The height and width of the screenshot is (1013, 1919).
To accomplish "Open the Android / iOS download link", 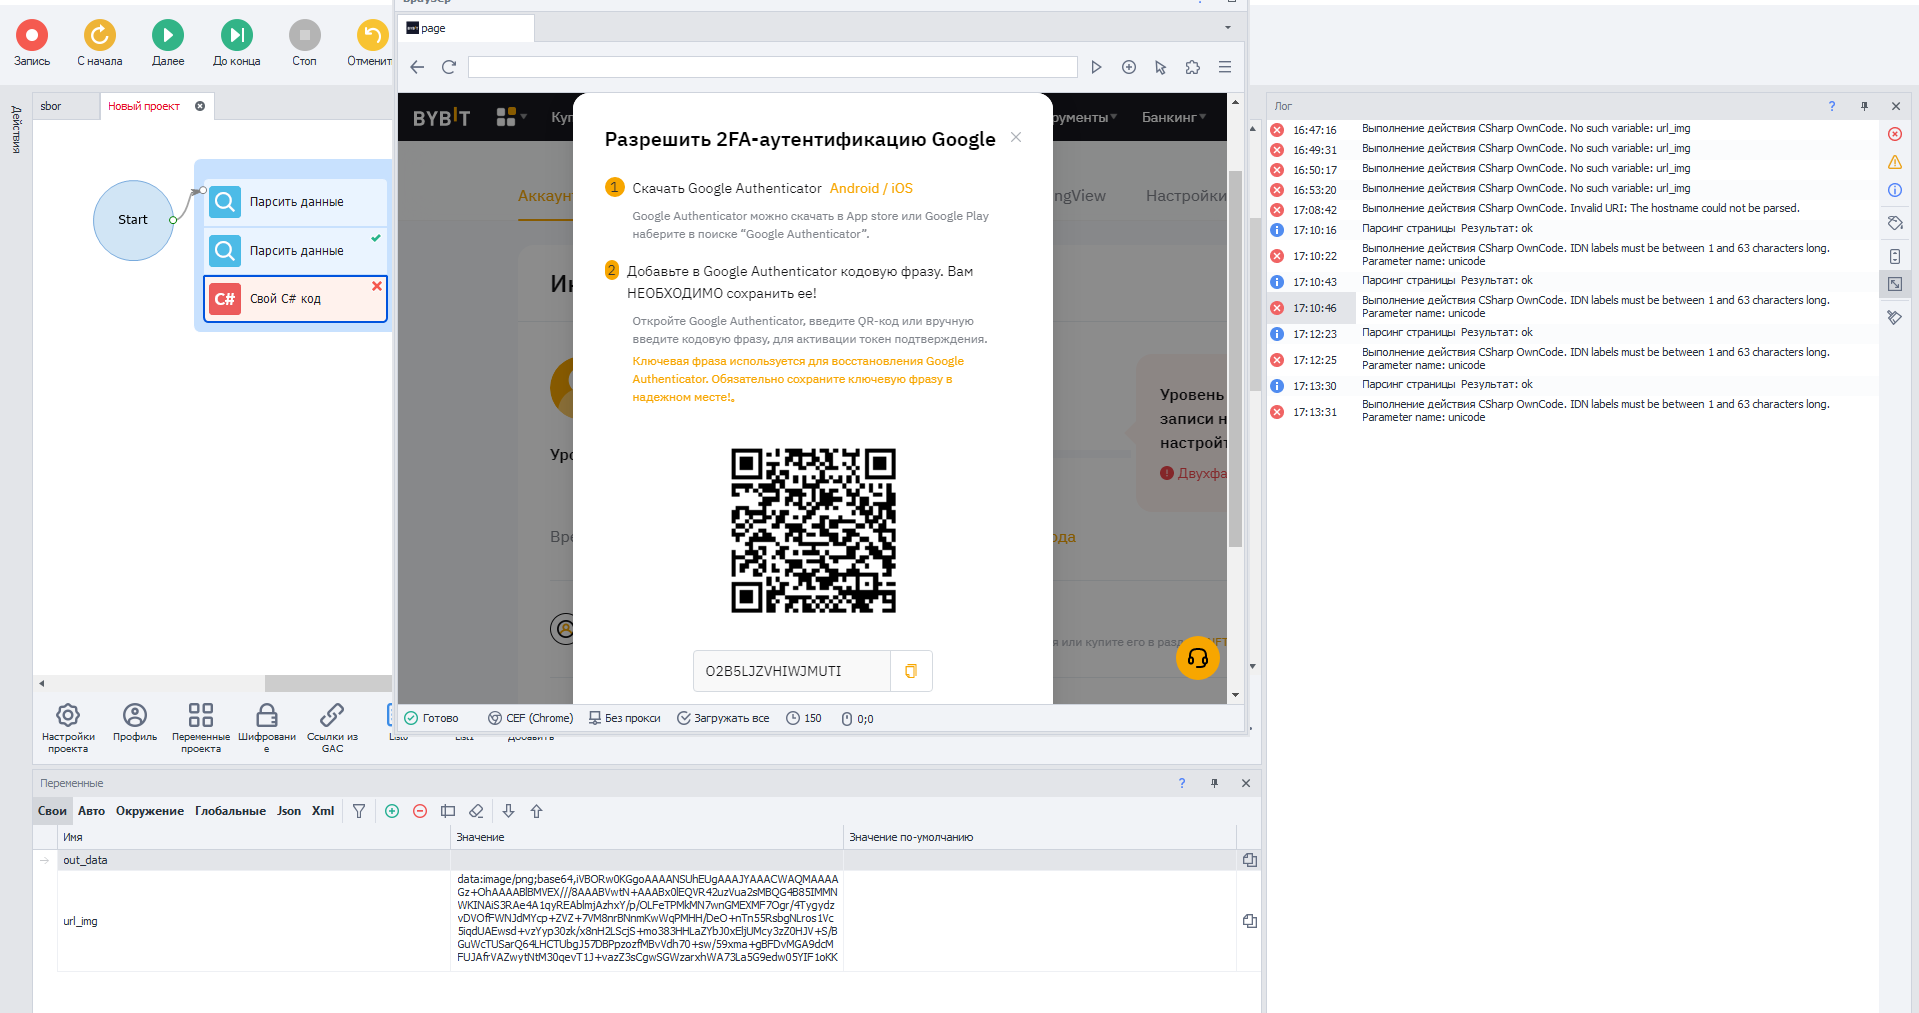I will click(871, 188).
